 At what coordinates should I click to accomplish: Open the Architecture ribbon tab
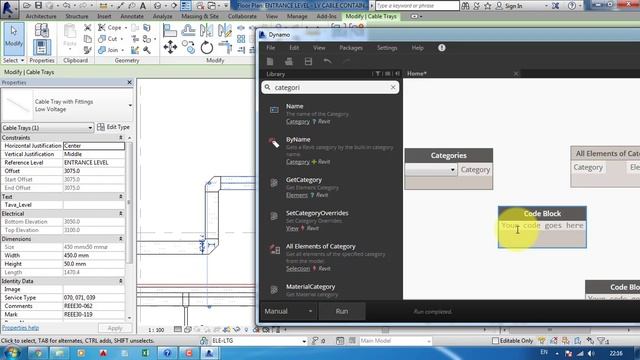tap(41, 16)
